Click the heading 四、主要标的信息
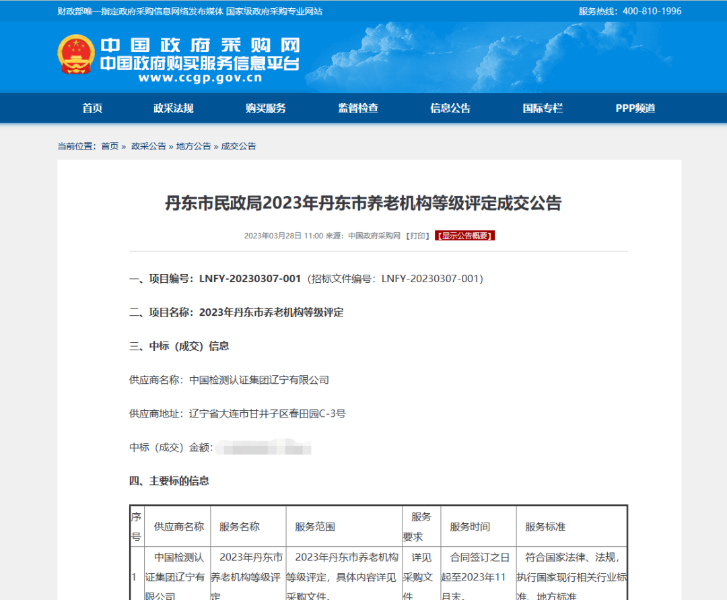This screenshot has height=600, width=727. (169, 481)
